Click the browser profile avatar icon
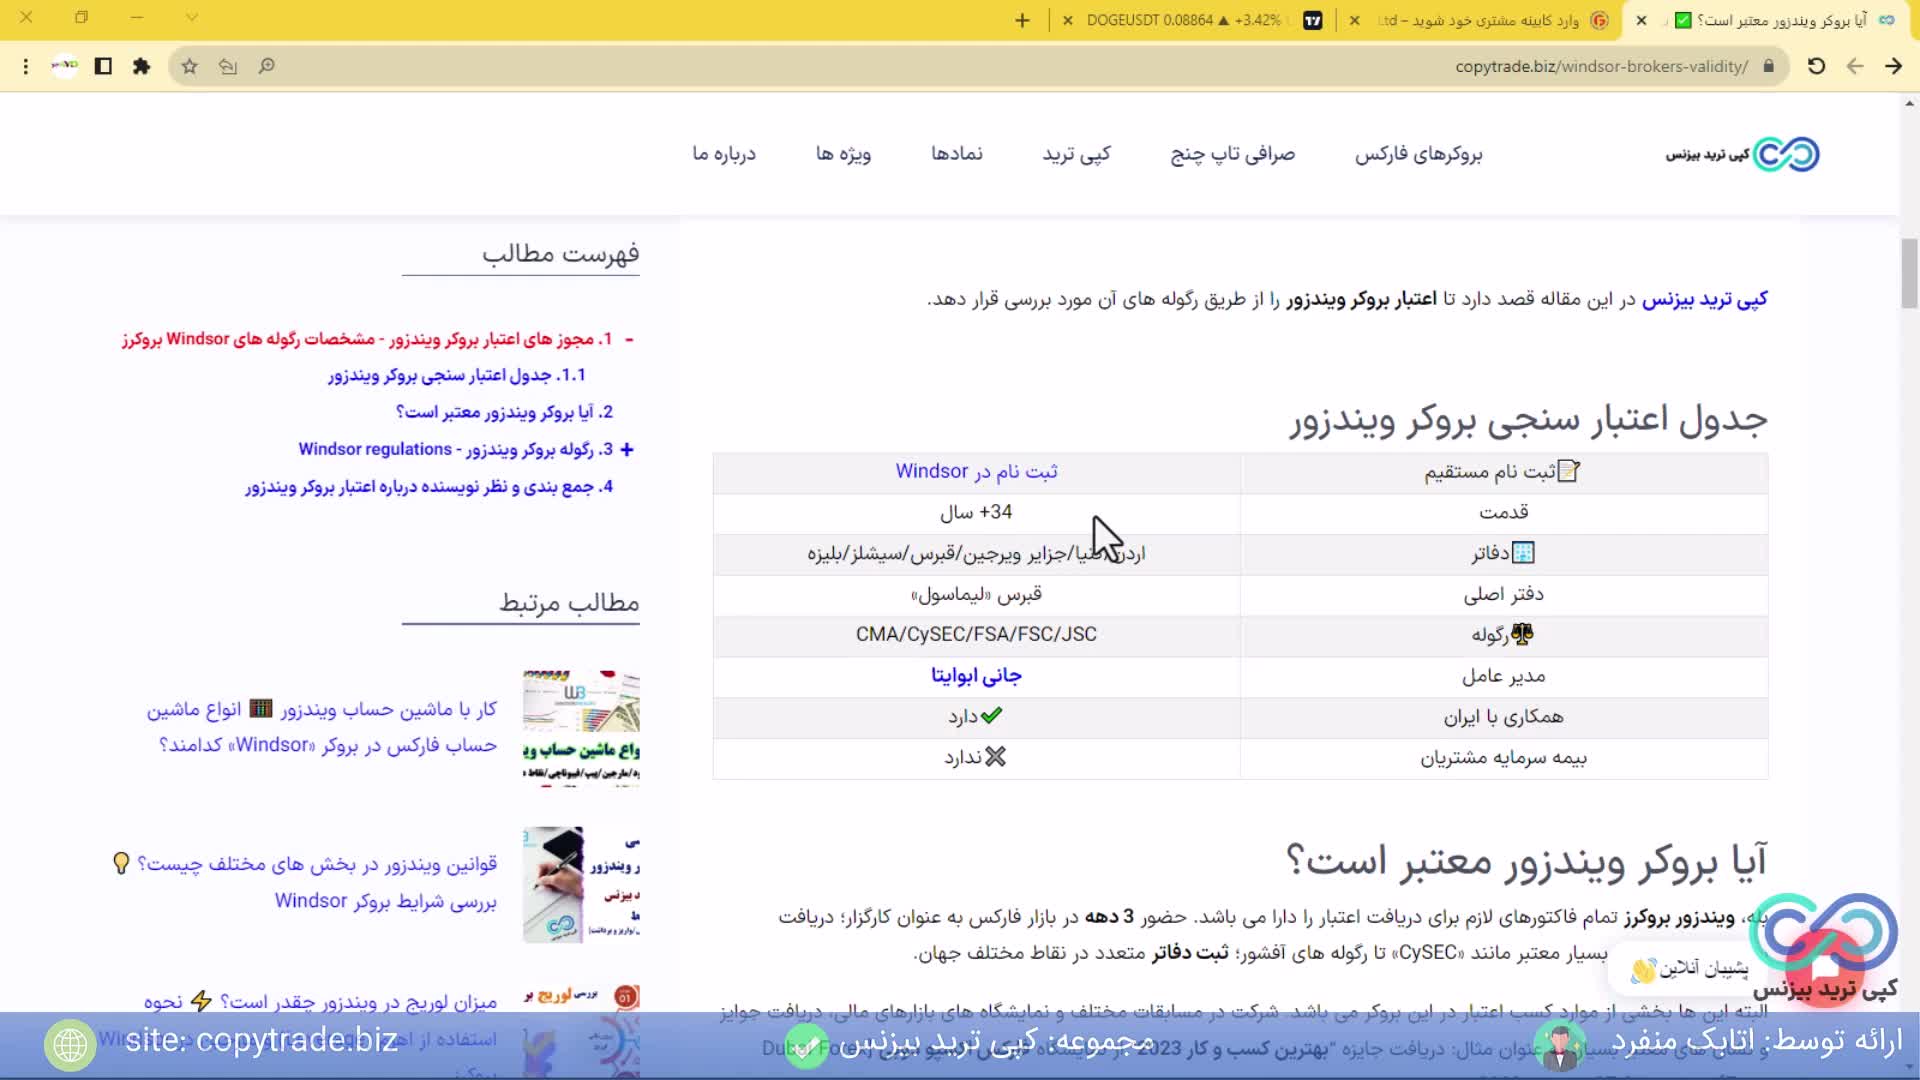This screenshot has width=1920, height=1080. [65, 66]
